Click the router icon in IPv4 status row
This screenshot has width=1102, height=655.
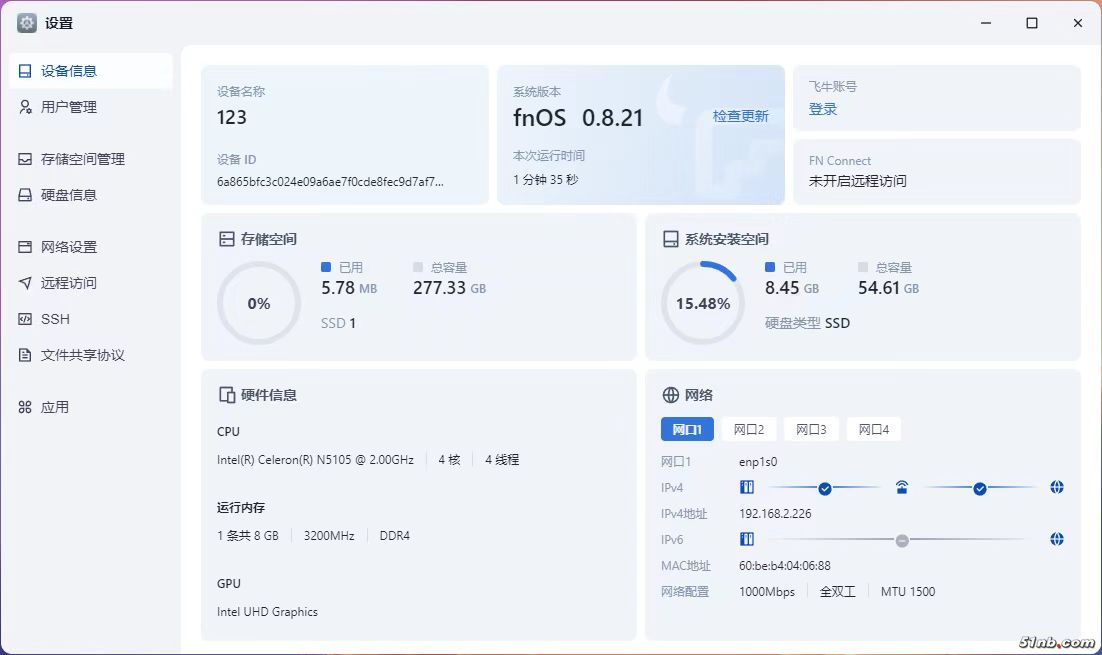pos(902,488)
